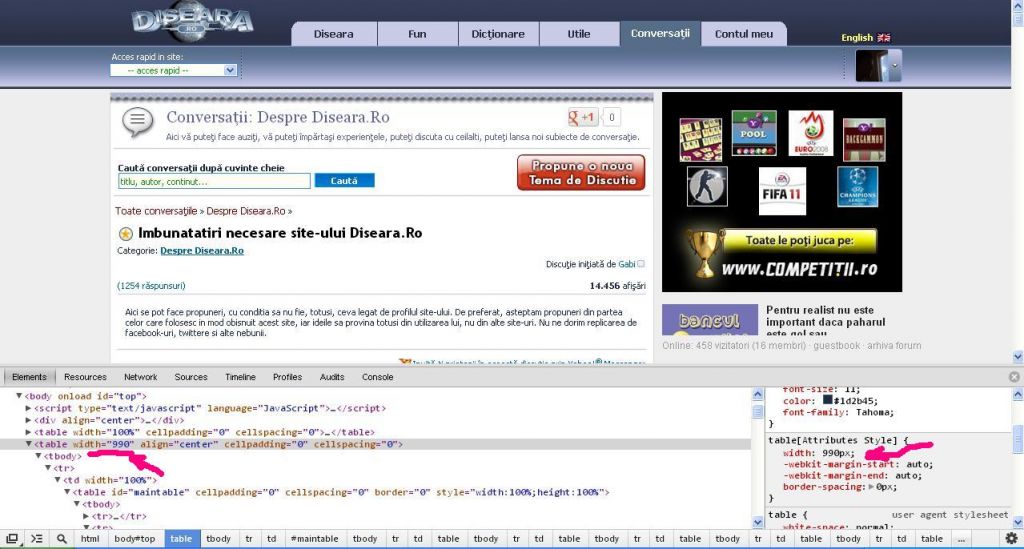Select 'body#top' in the breadcrumb bar
This screenshot has width=1024, height=549.
tap(135, 539)
